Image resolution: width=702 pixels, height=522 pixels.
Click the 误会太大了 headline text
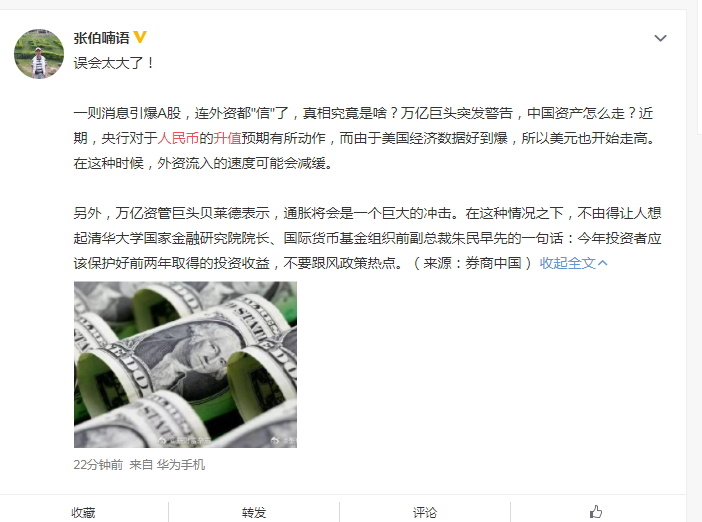(114, 63)
